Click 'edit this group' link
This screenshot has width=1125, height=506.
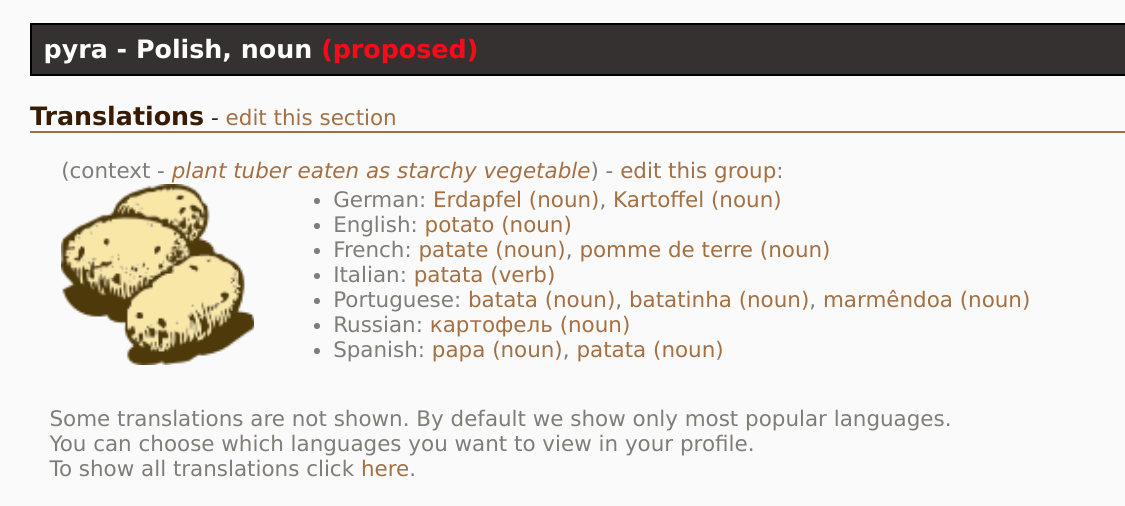(x=698, y=170)
